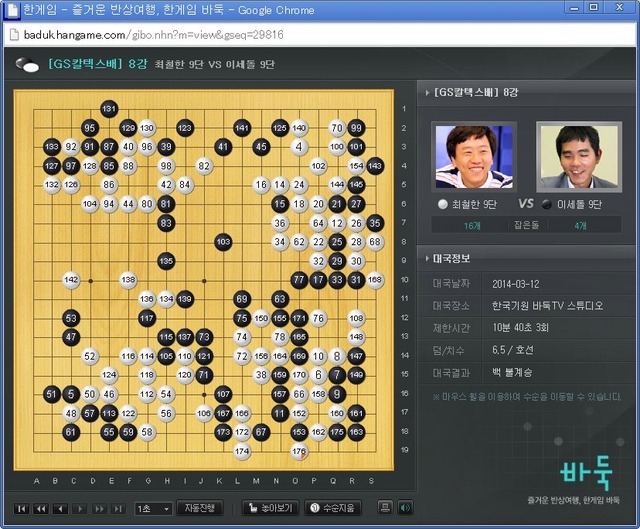
Task: Click the 놓아보기 trial-play button
Action: tap(270, 508)
